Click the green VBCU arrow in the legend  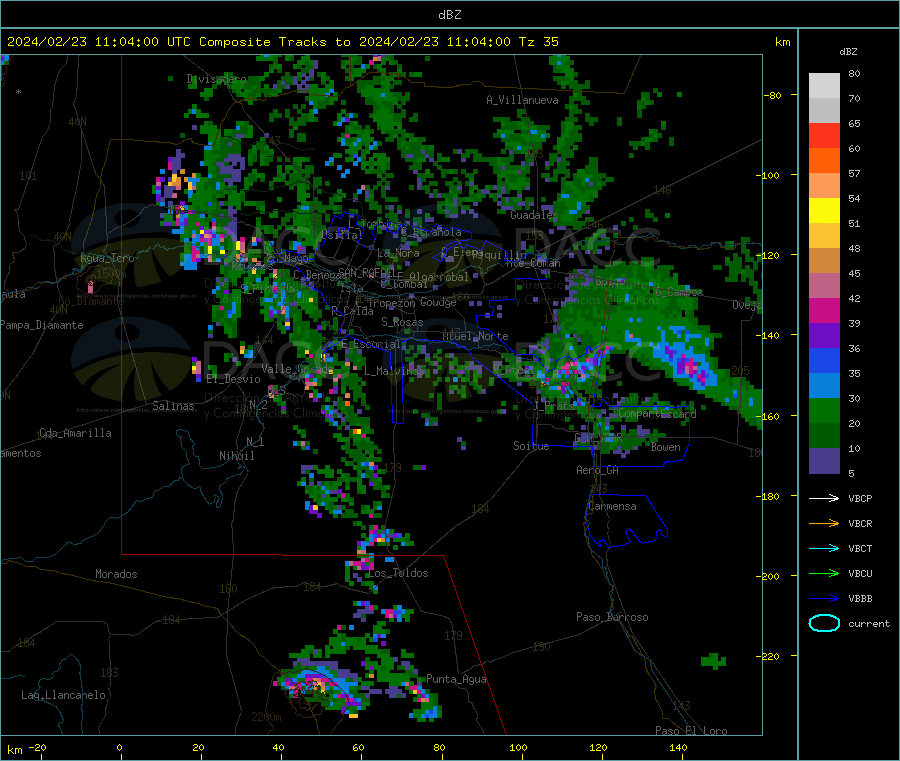pyautogui.click(x=824, y=573)
